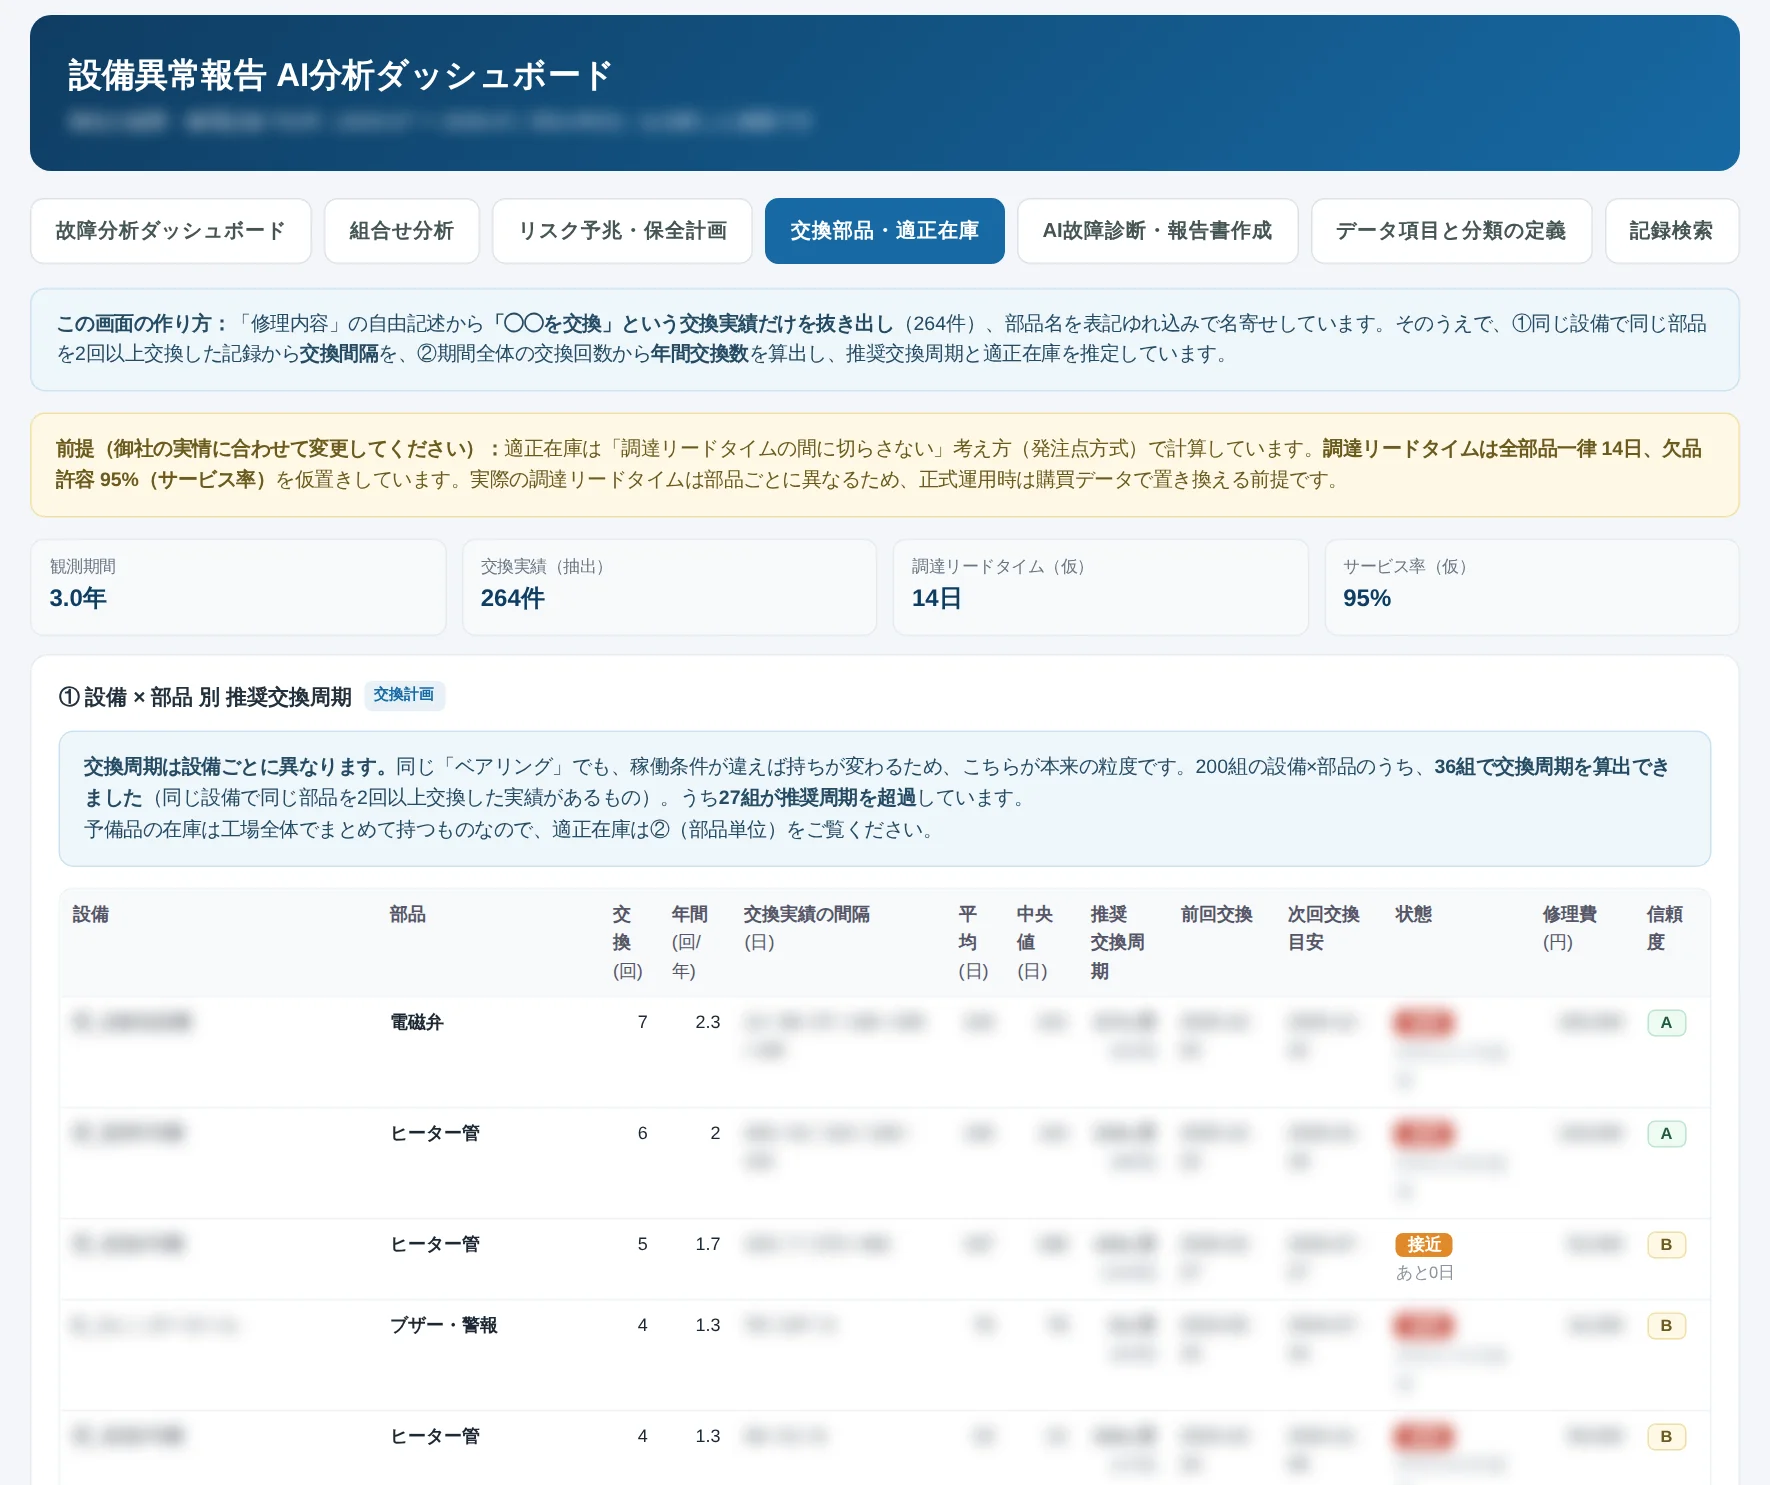Click the 接近 status badge

[1424, 1244]
